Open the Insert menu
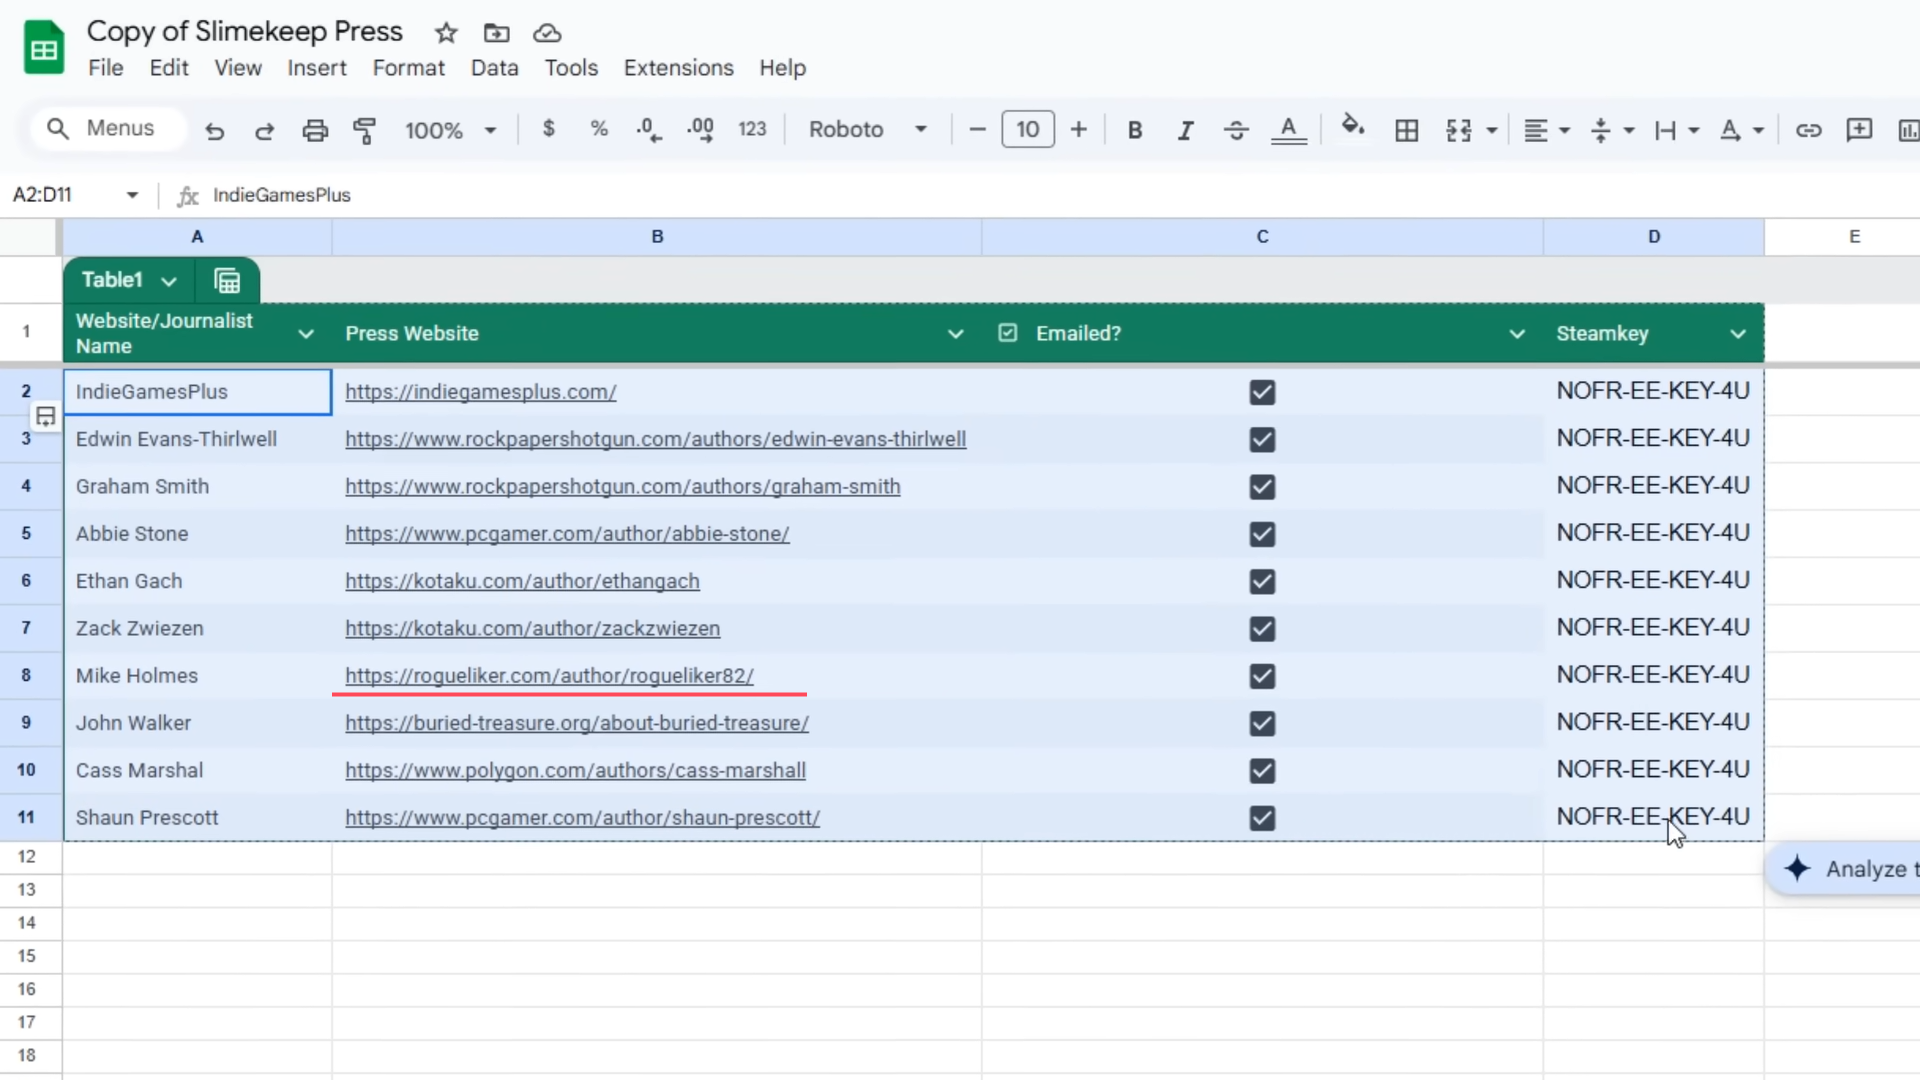 coord(317,68)
